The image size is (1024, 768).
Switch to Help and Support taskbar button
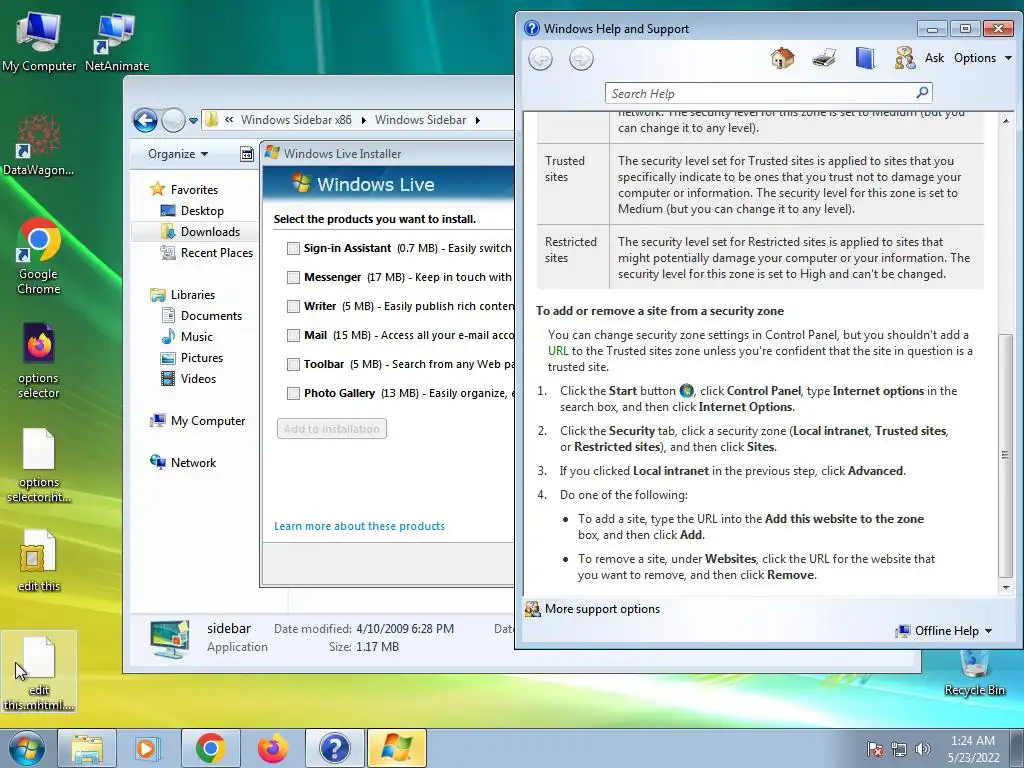pyautogui.click(x=334, y=748)
